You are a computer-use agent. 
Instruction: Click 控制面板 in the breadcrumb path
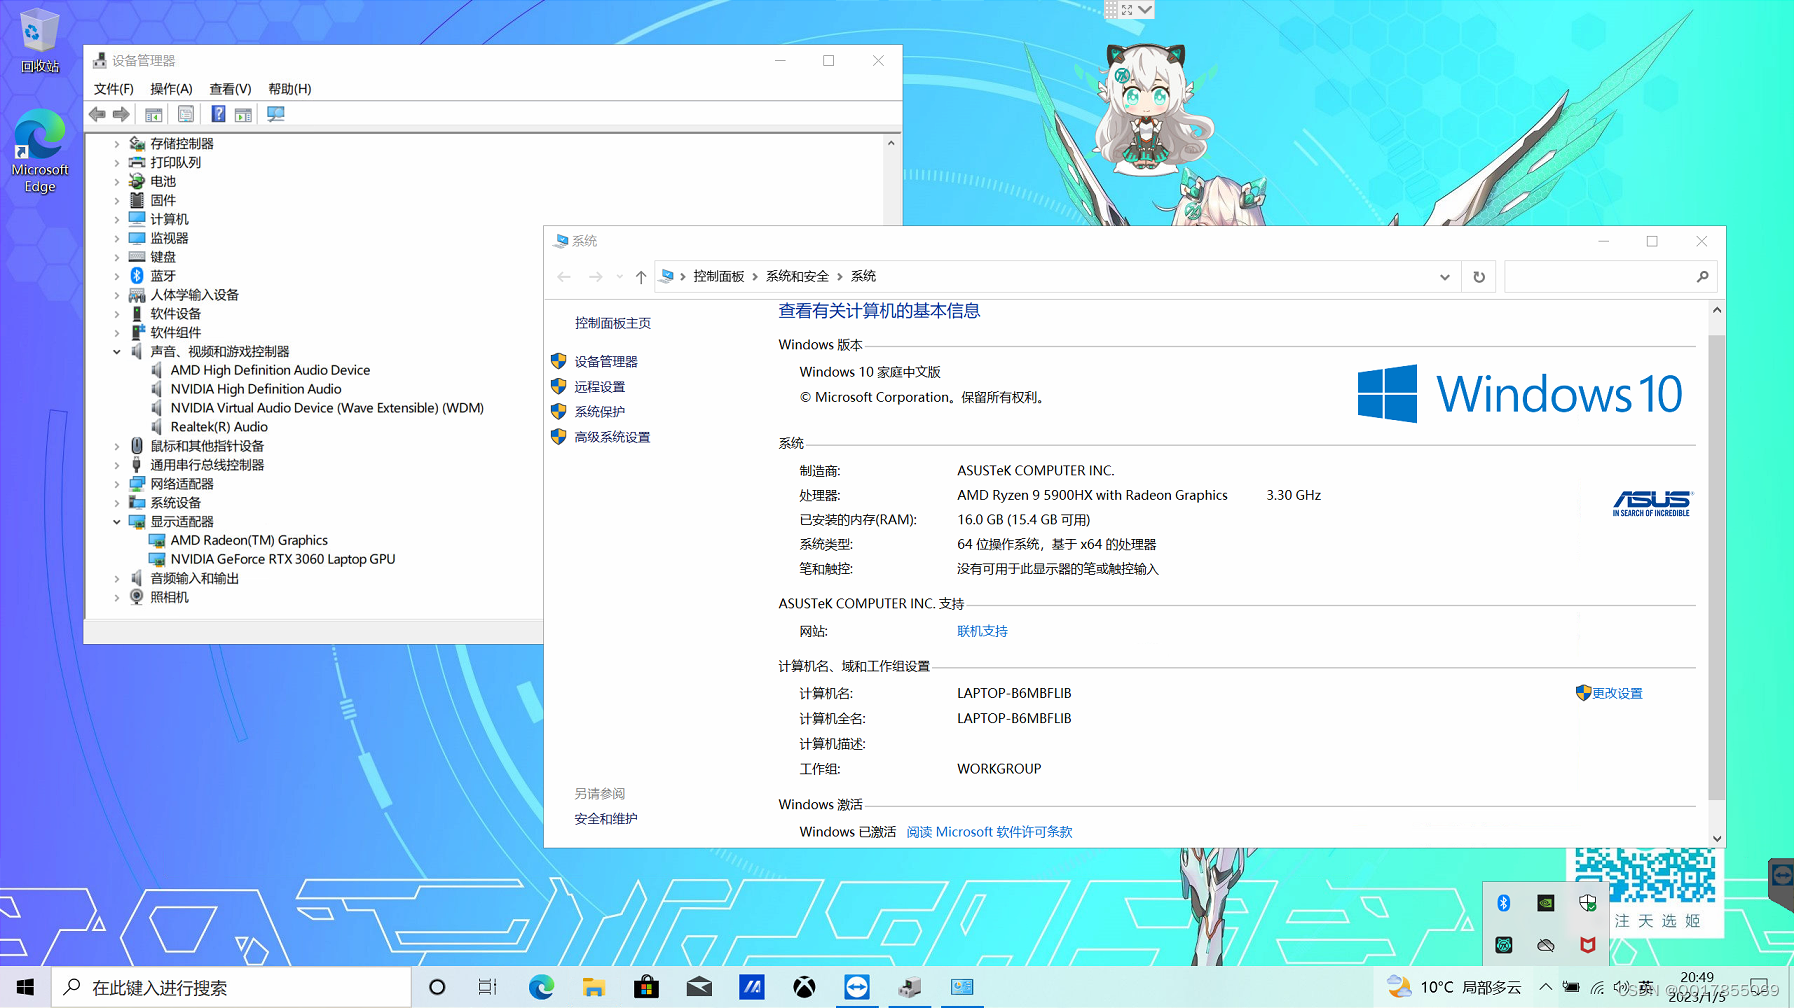719,277
